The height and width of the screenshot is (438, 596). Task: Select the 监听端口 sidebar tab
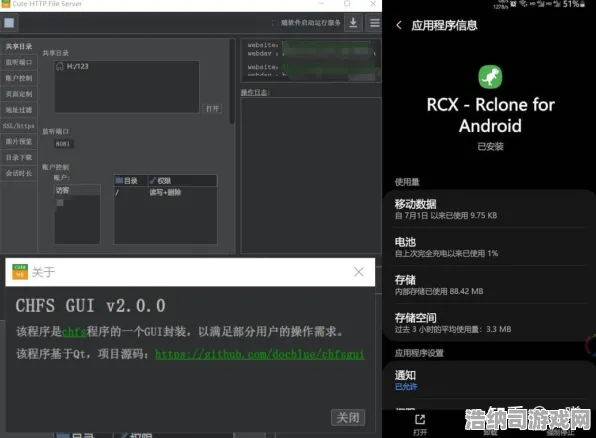point(19,62)
